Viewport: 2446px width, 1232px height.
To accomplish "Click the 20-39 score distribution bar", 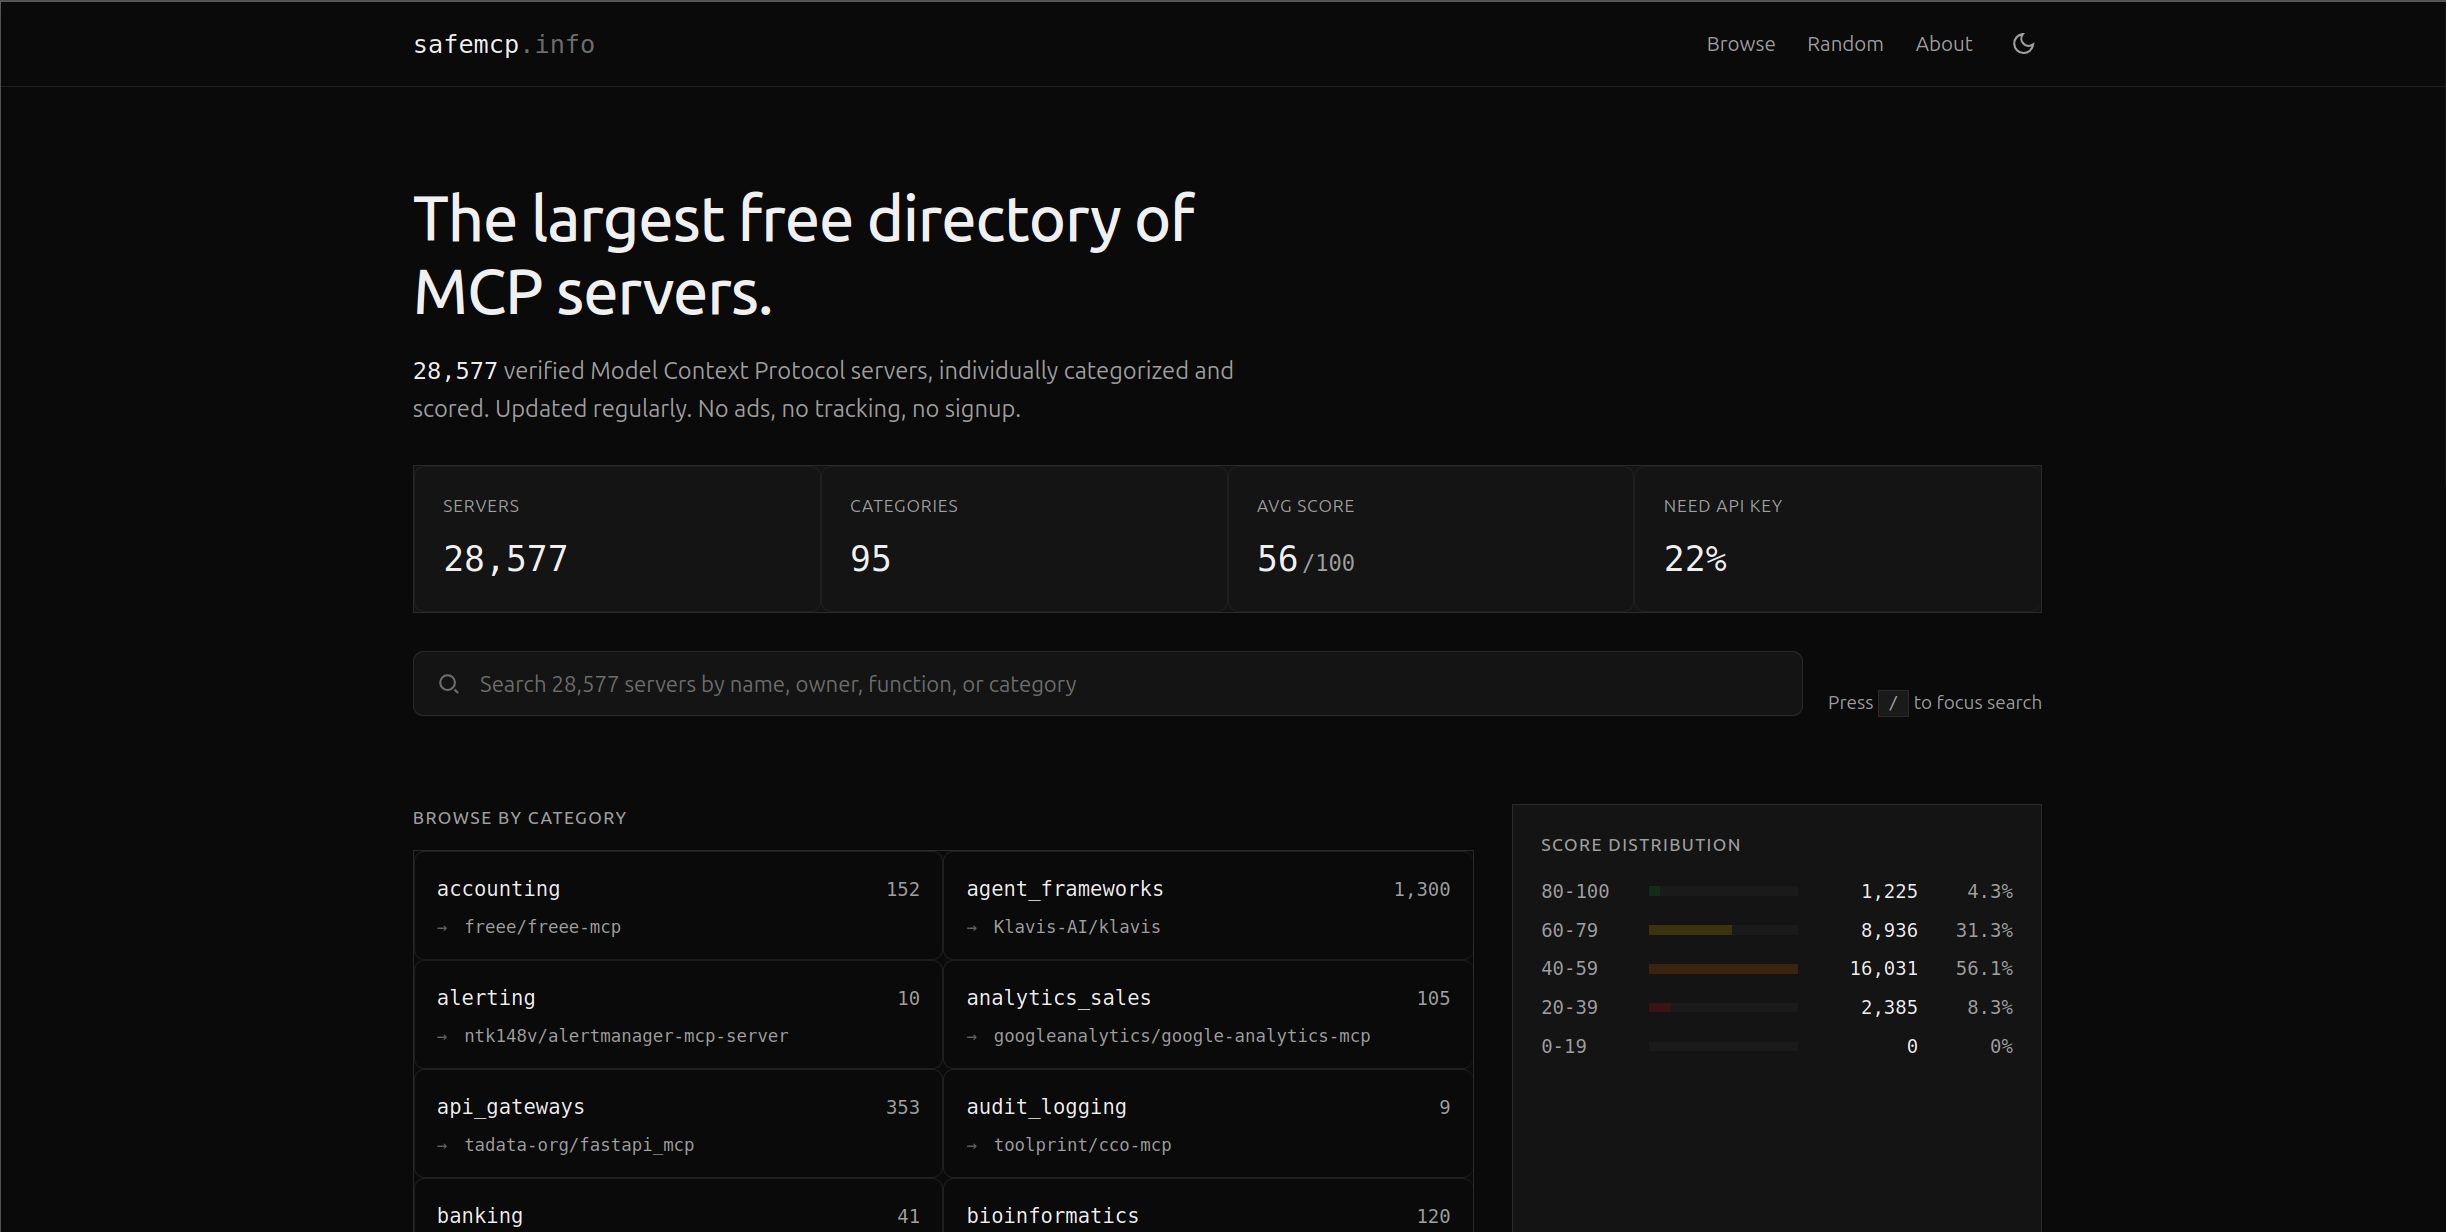I will [x=1723, y=1007].
